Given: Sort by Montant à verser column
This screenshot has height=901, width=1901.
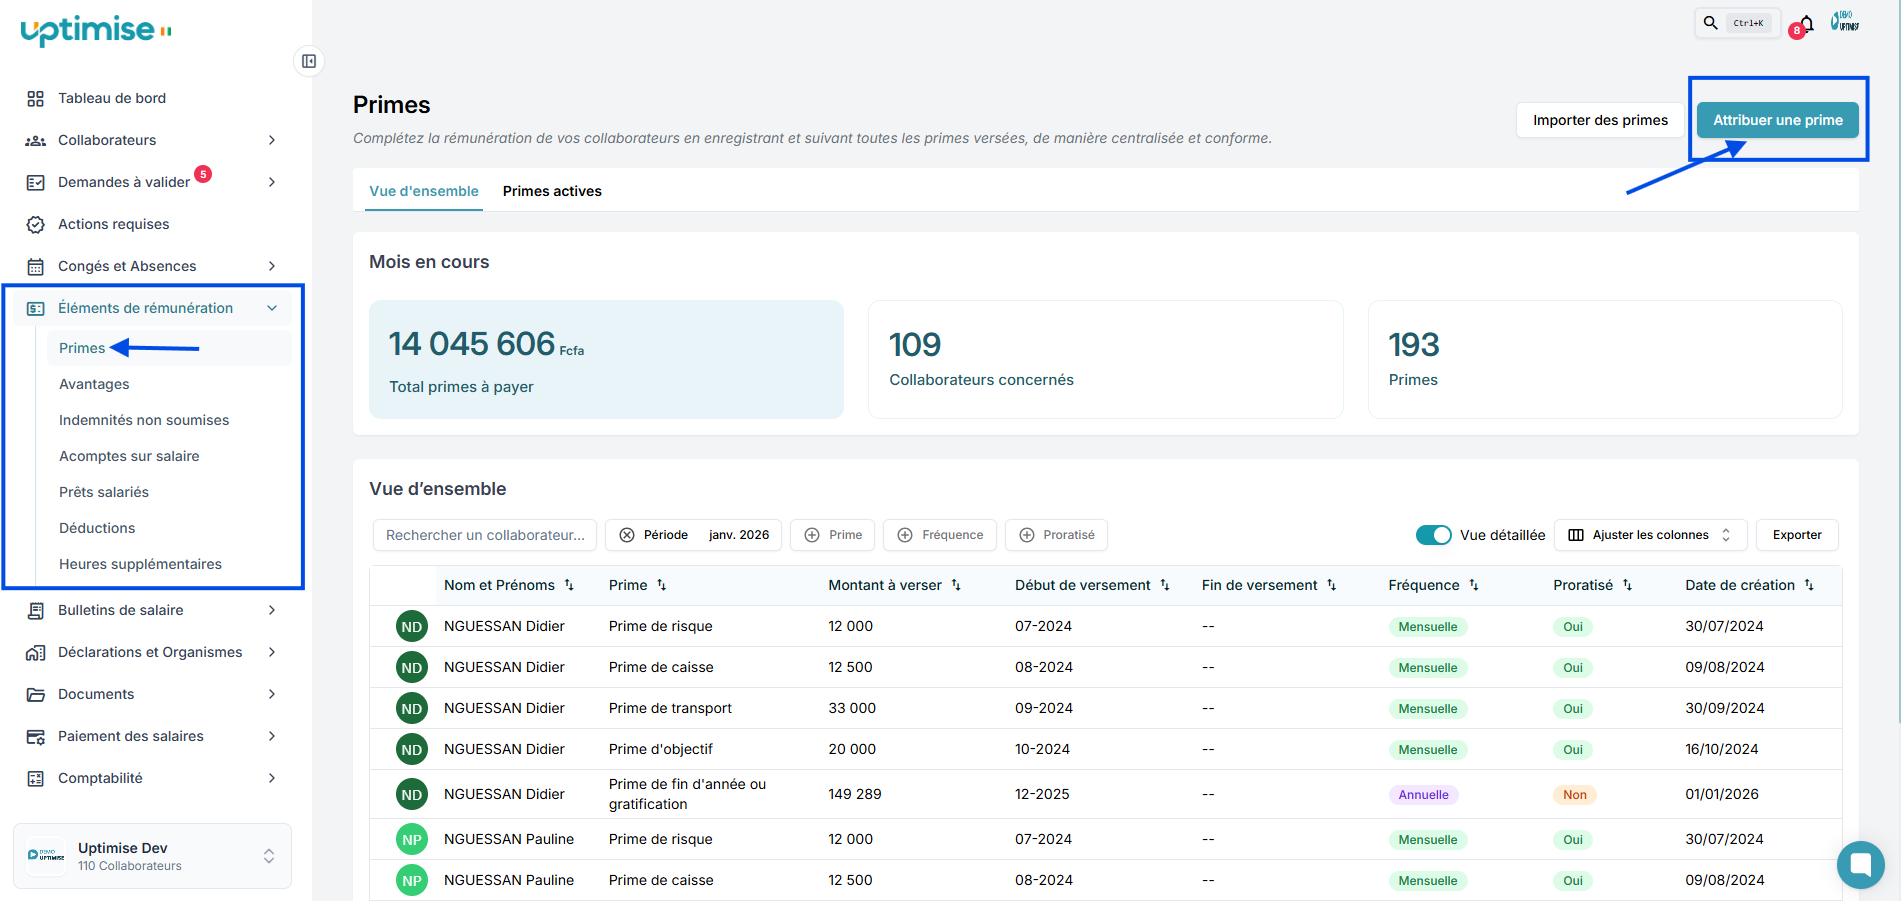Looking at the screenshot, I should [x=956, y=585].
